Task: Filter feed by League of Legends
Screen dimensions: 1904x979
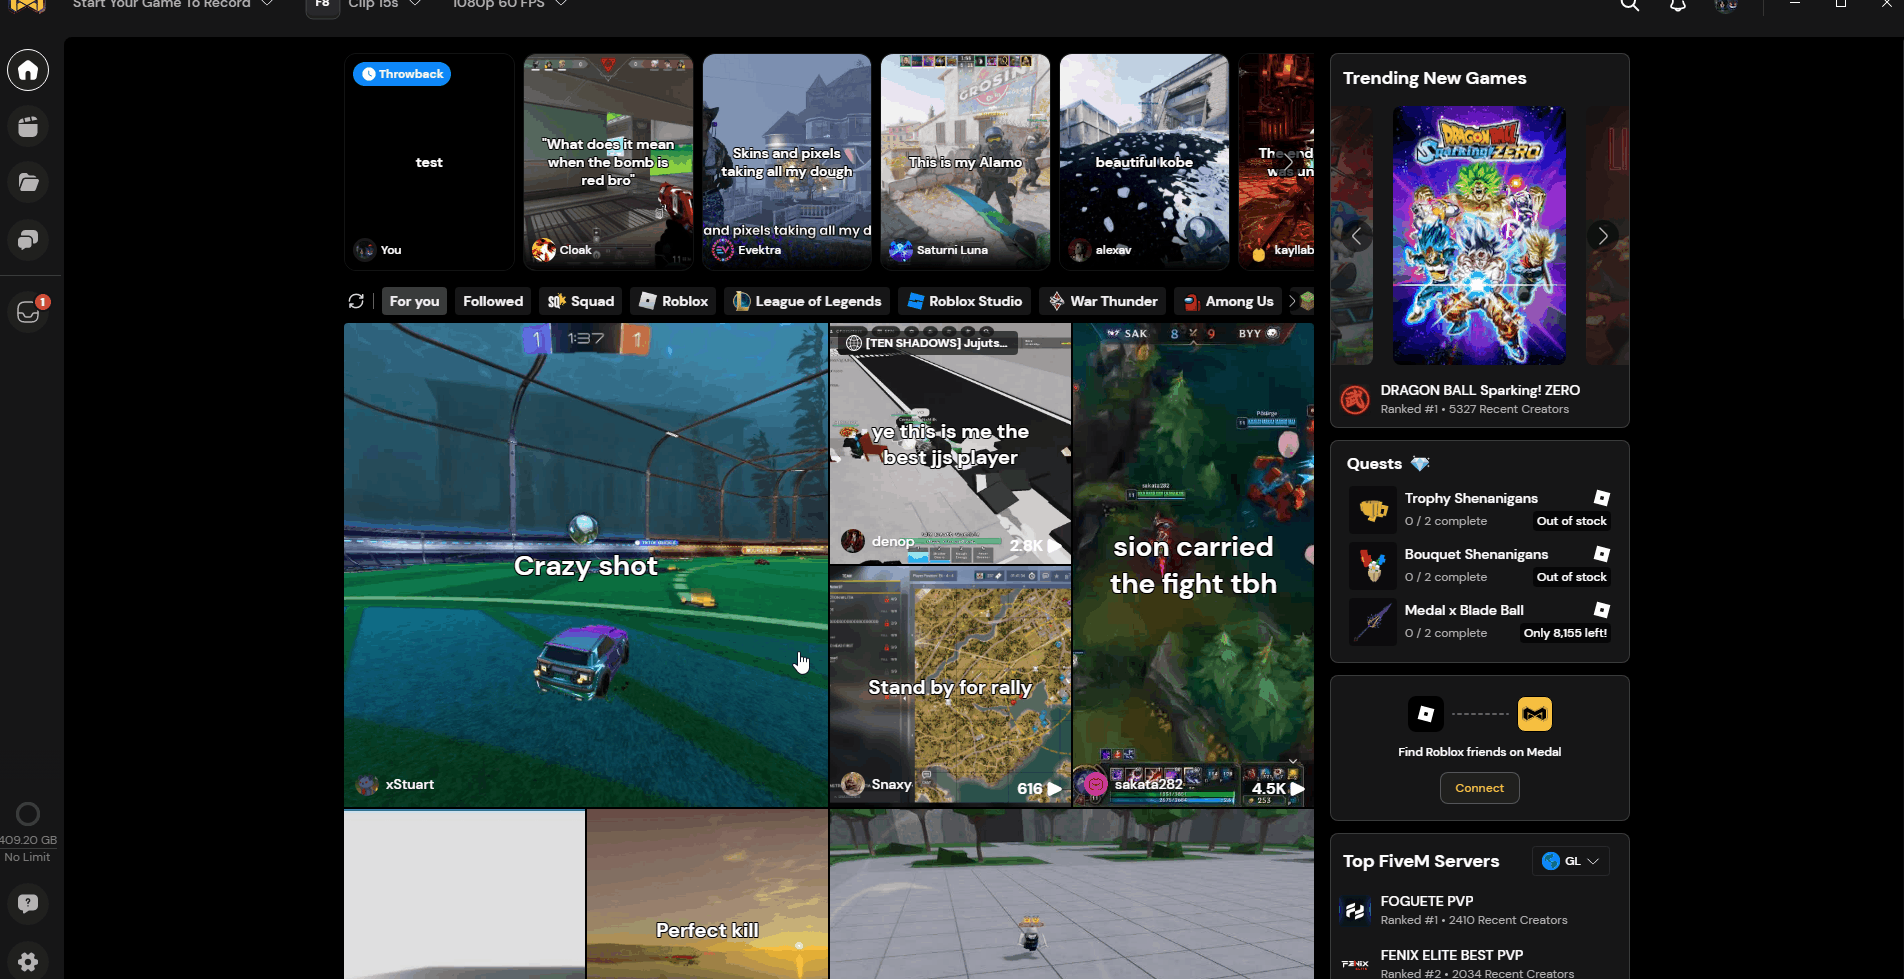Action: pyautogui.click(x=807, y=301)
